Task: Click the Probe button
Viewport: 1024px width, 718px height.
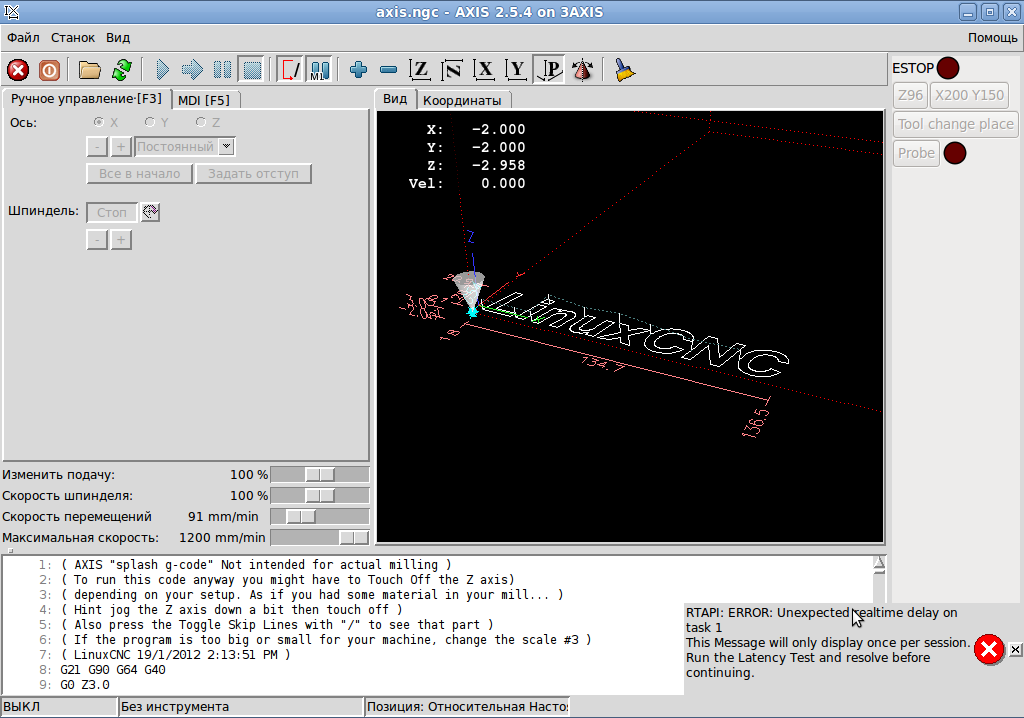Action: [x=916, y=153]
